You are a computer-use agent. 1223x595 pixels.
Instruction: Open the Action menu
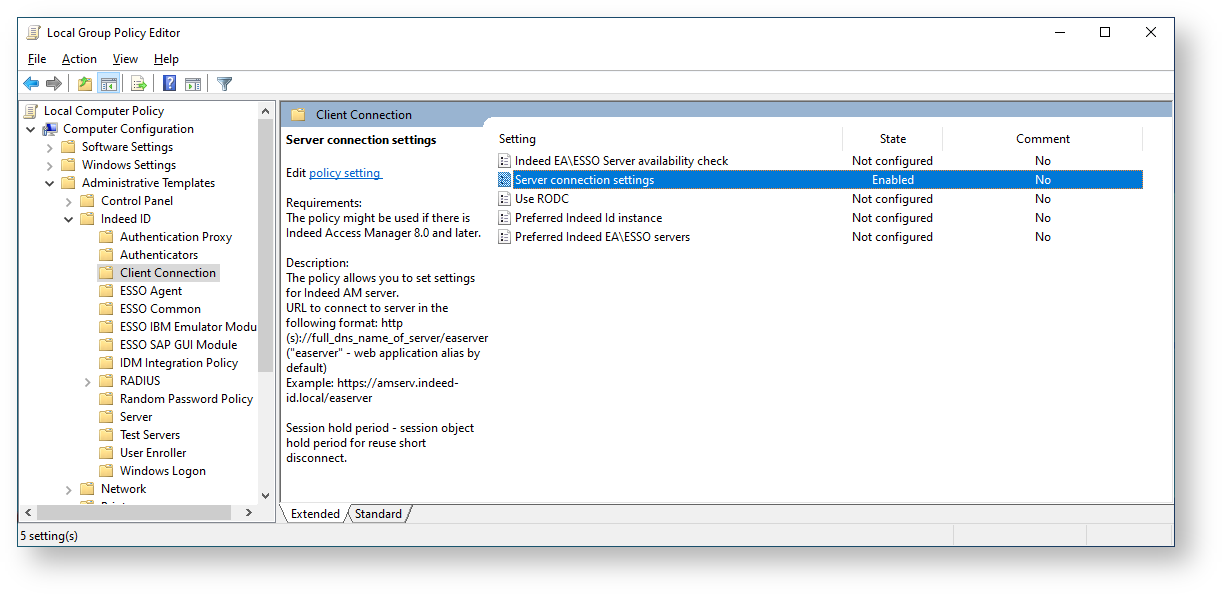click(x=79, y=59)
